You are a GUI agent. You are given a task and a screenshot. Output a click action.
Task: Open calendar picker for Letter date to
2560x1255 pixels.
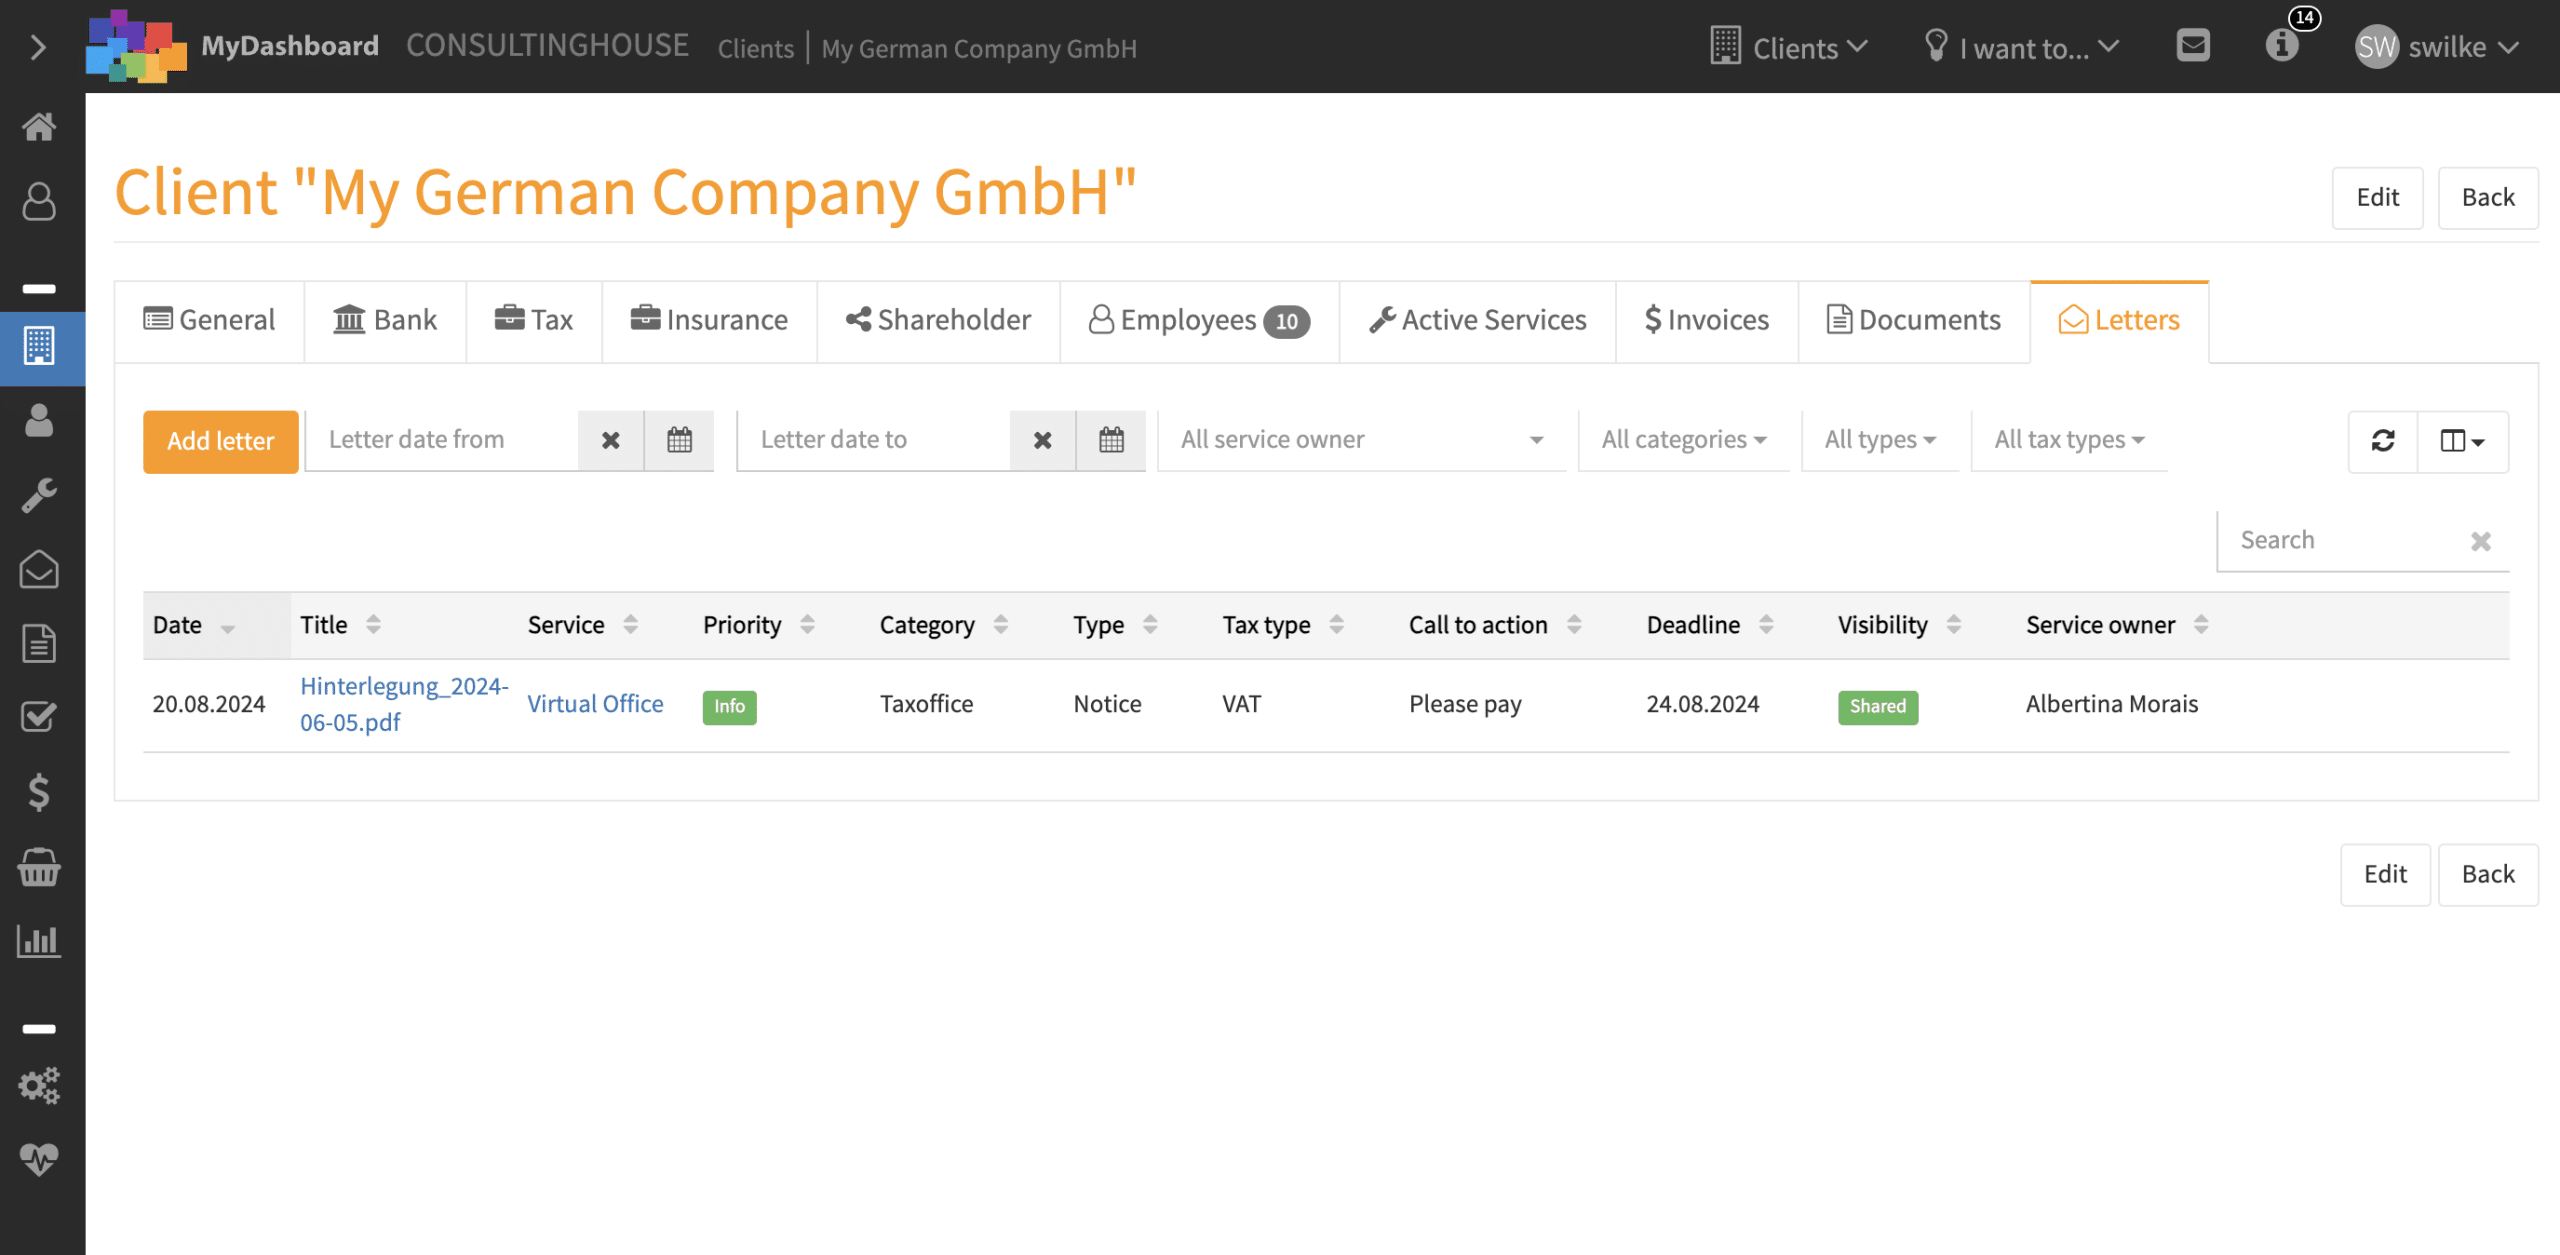coord(1111,440)
